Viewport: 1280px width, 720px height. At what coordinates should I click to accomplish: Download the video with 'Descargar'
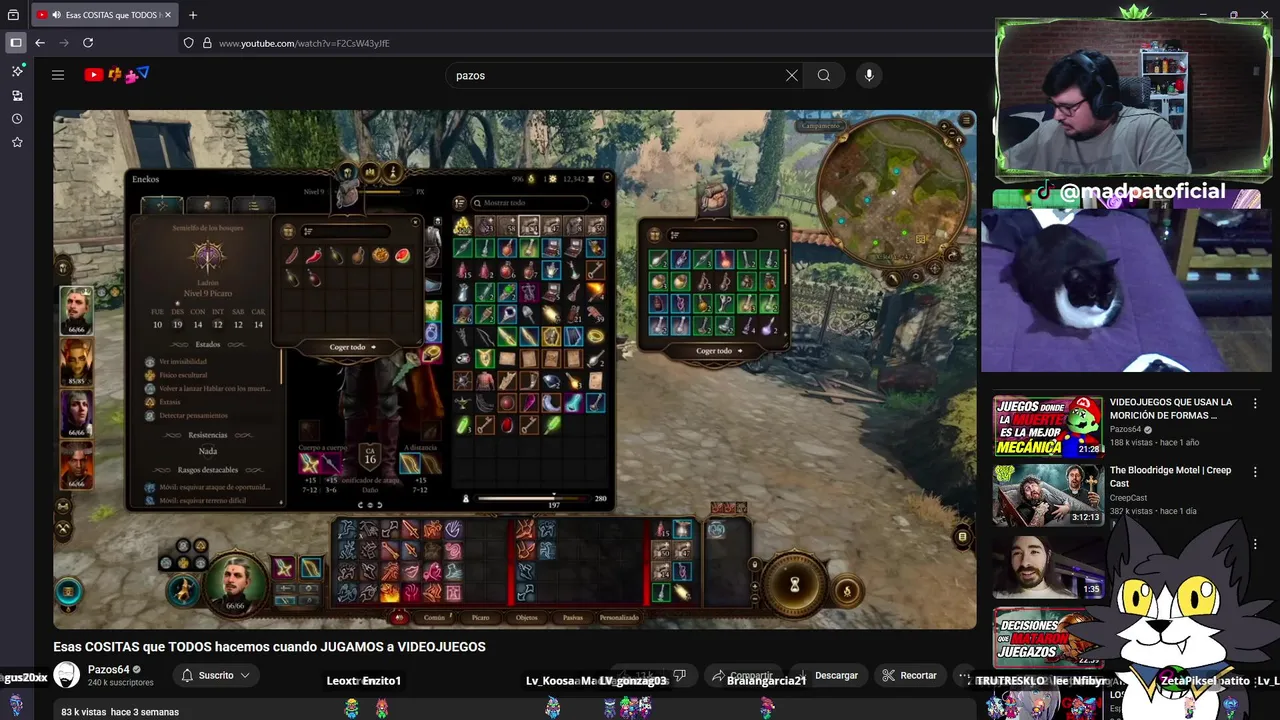827,676
